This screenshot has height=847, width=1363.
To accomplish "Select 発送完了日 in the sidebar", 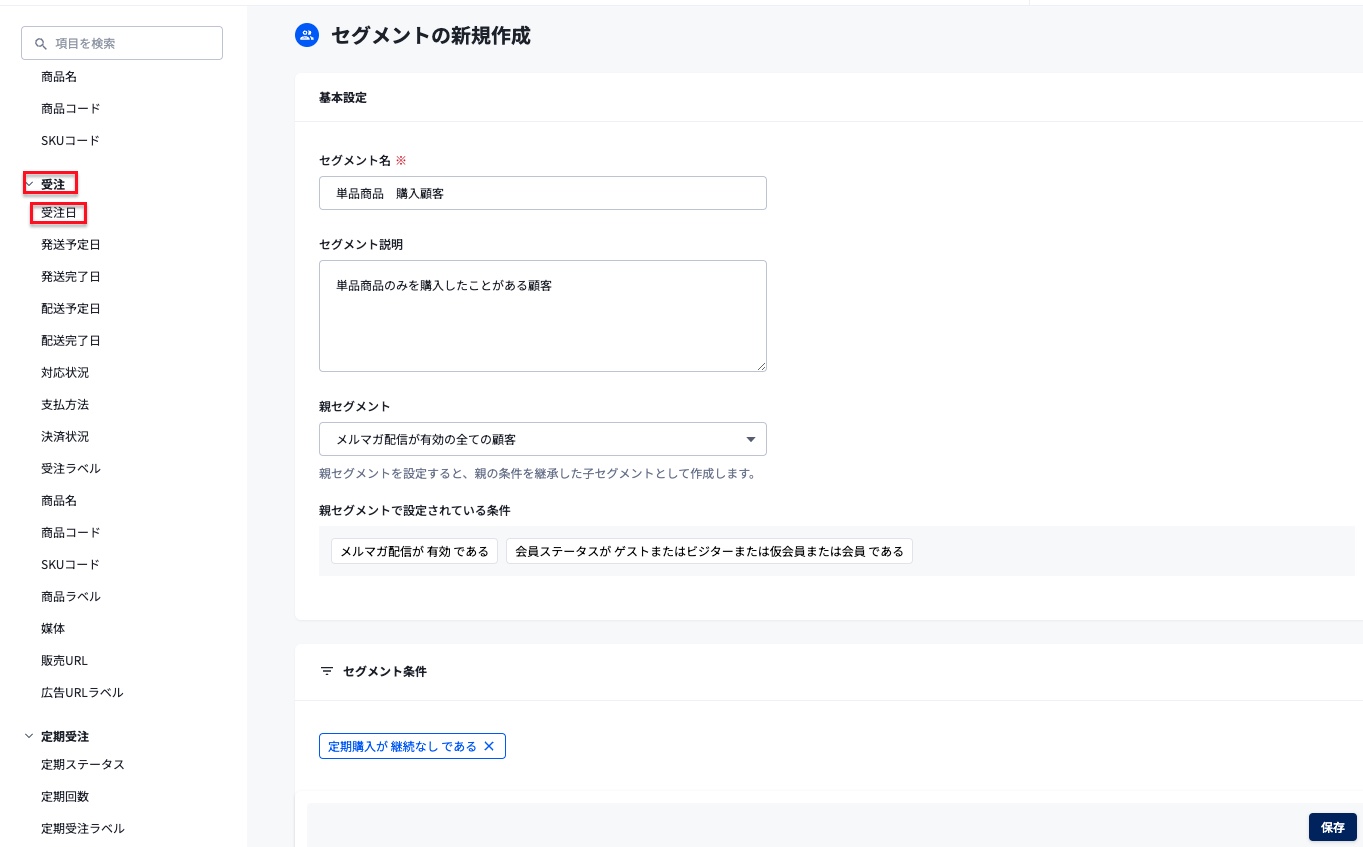I will [x=71, y=276].
